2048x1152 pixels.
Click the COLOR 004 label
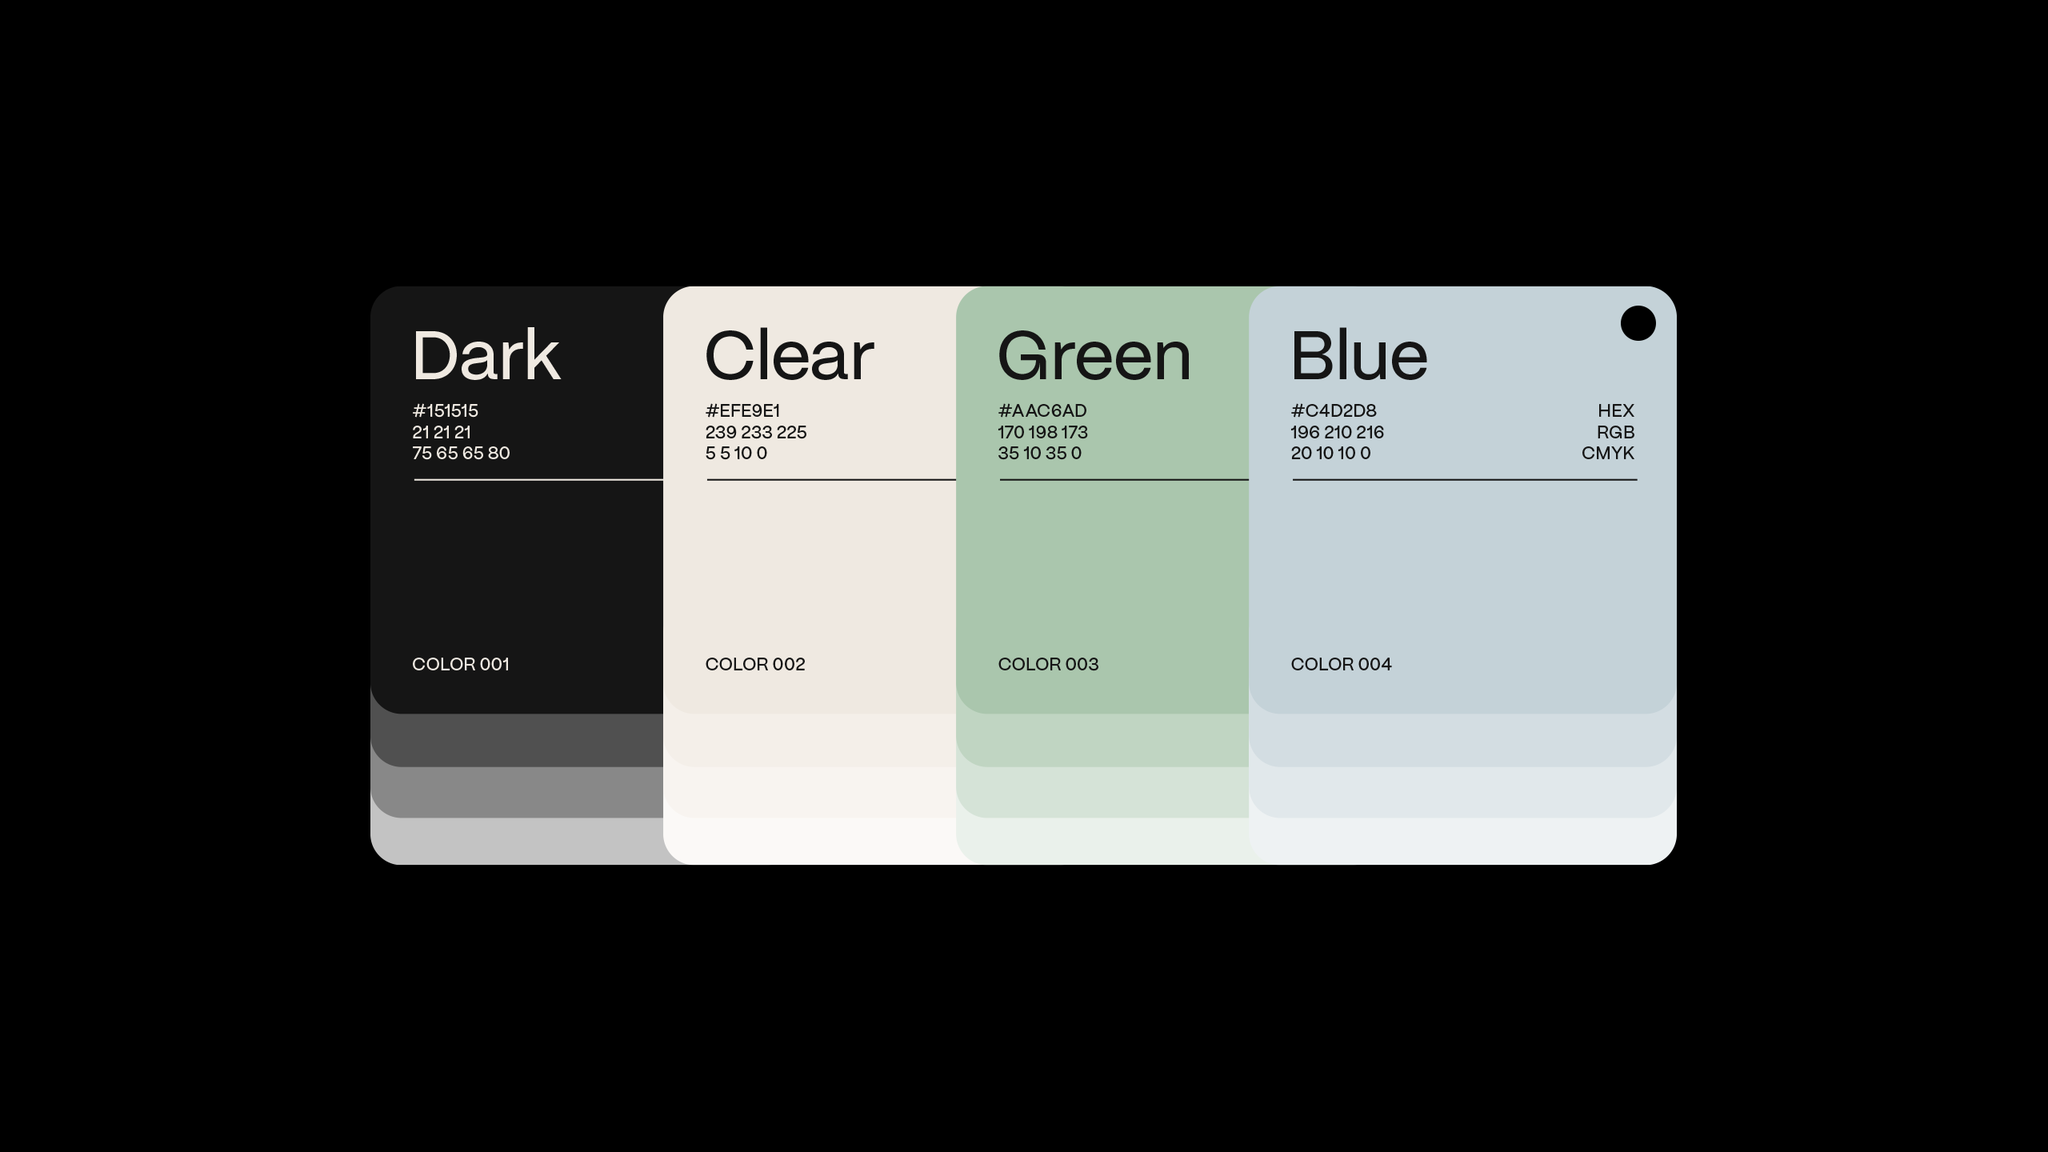1341,664
